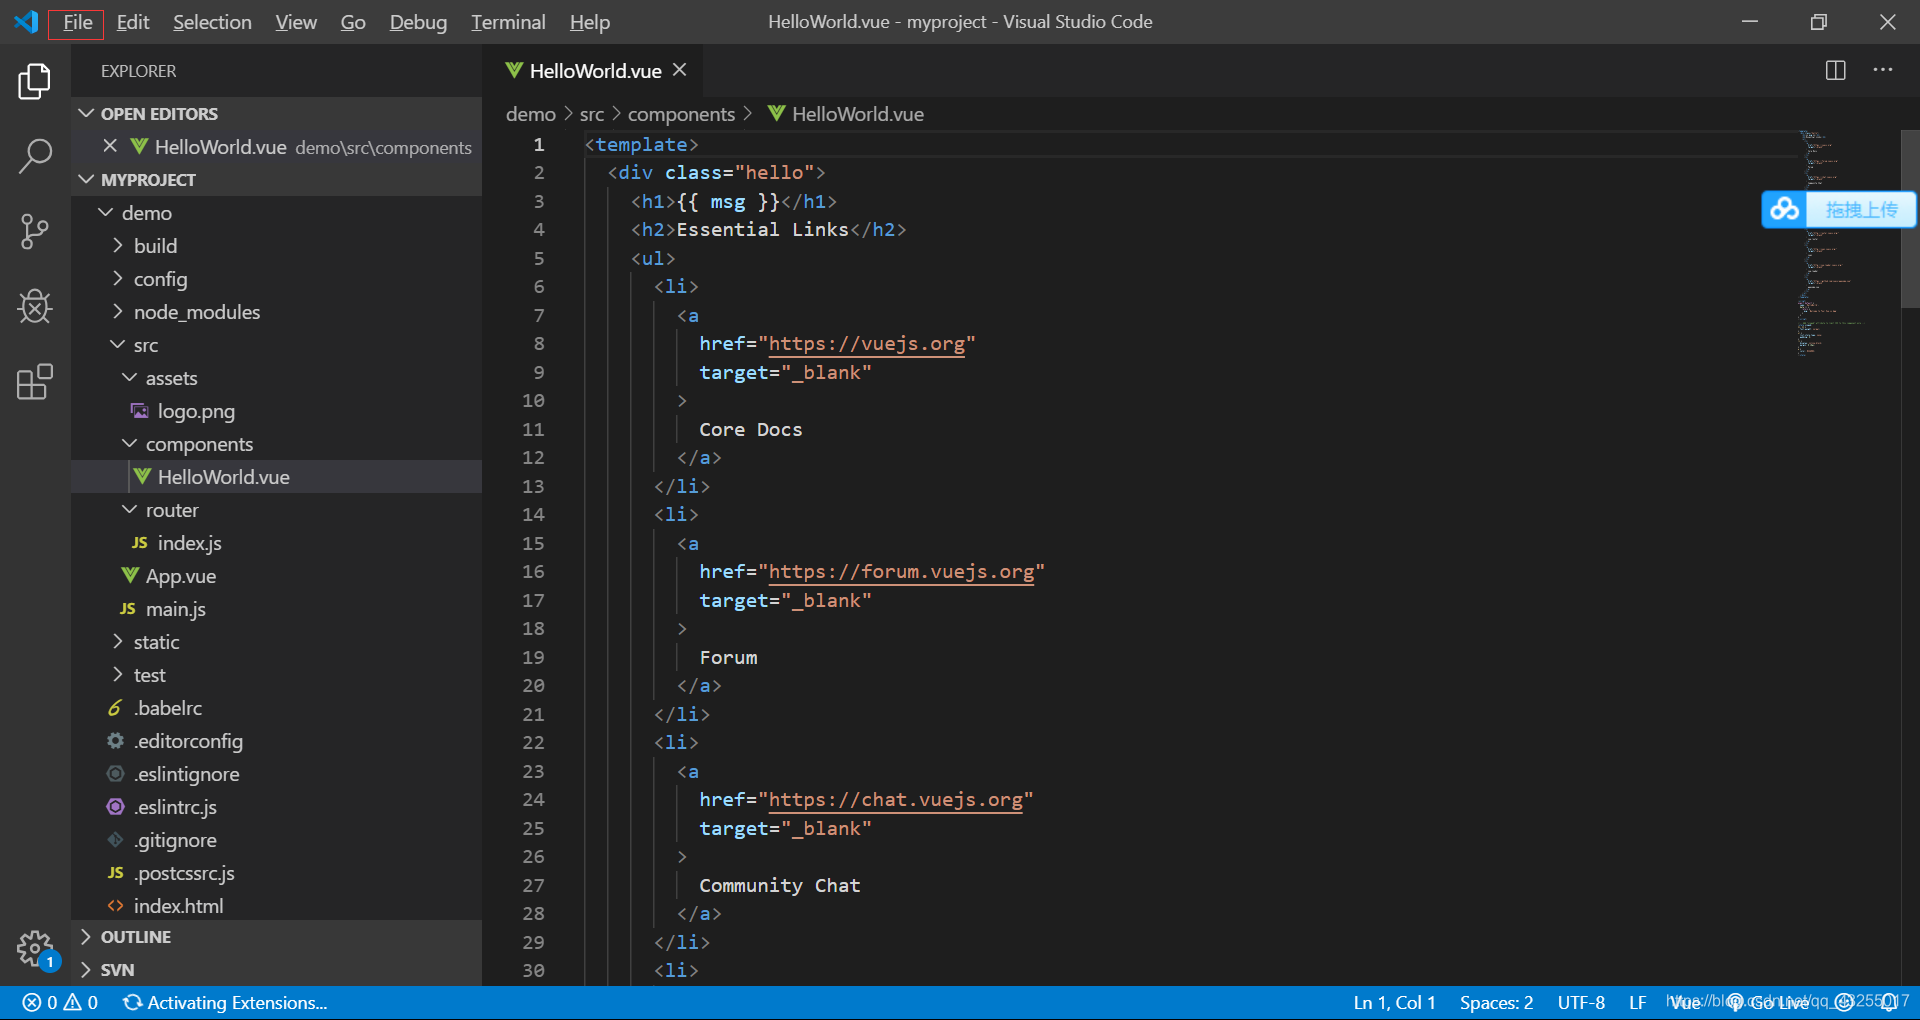Open the .gitignore file
Screen dimensions: 1920x1020
point(276,839)
